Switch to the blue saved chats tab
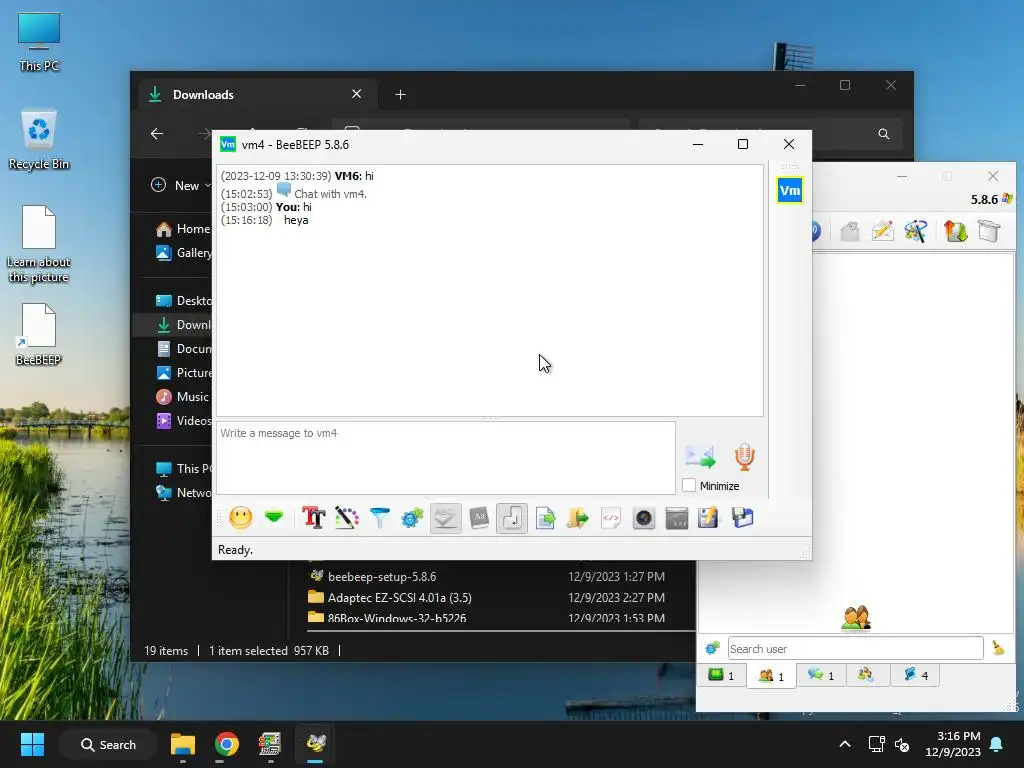The image size is (1024, 768). (916, 675)
